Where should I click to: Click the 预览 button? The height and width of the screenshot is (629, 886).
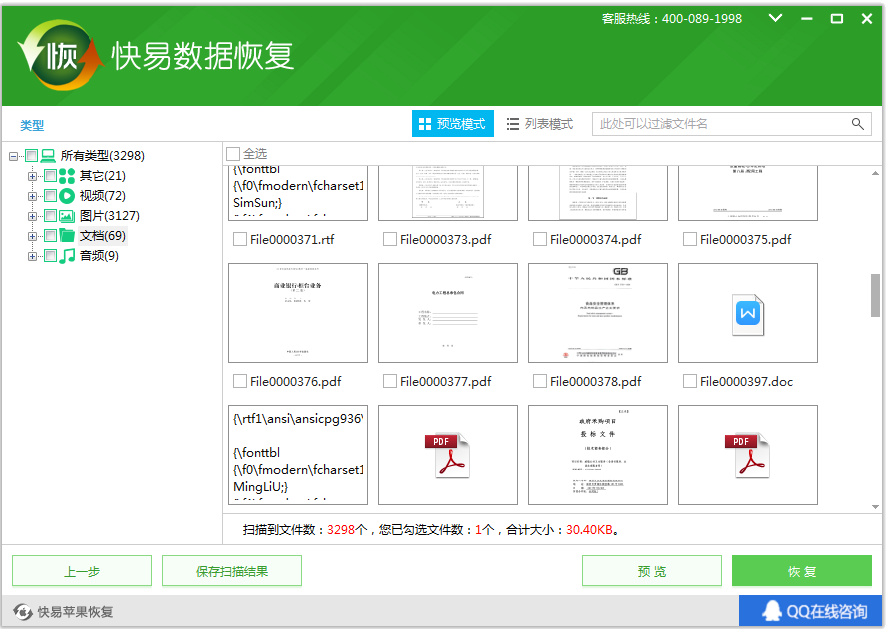point(652,571)
